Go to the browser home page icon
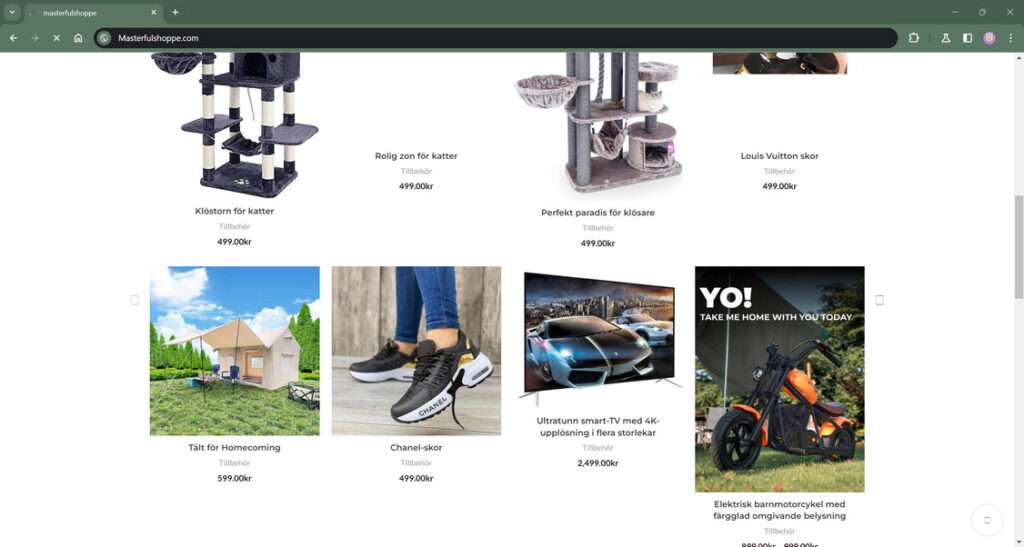This screenshot has width=1024, height=547. (x=78, y=38)
